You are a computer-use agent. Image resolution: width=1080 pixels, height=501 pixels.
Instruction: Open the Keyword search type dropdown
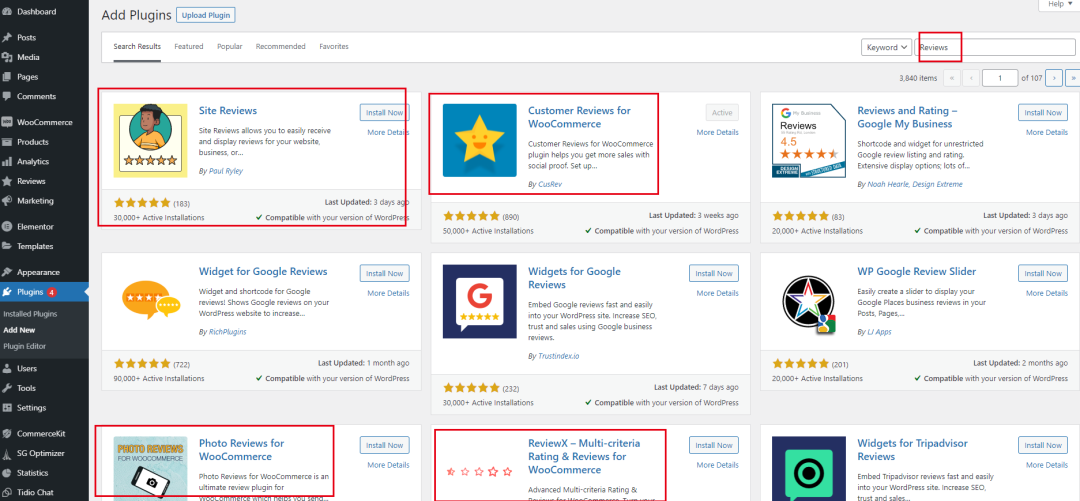point(886,47)
